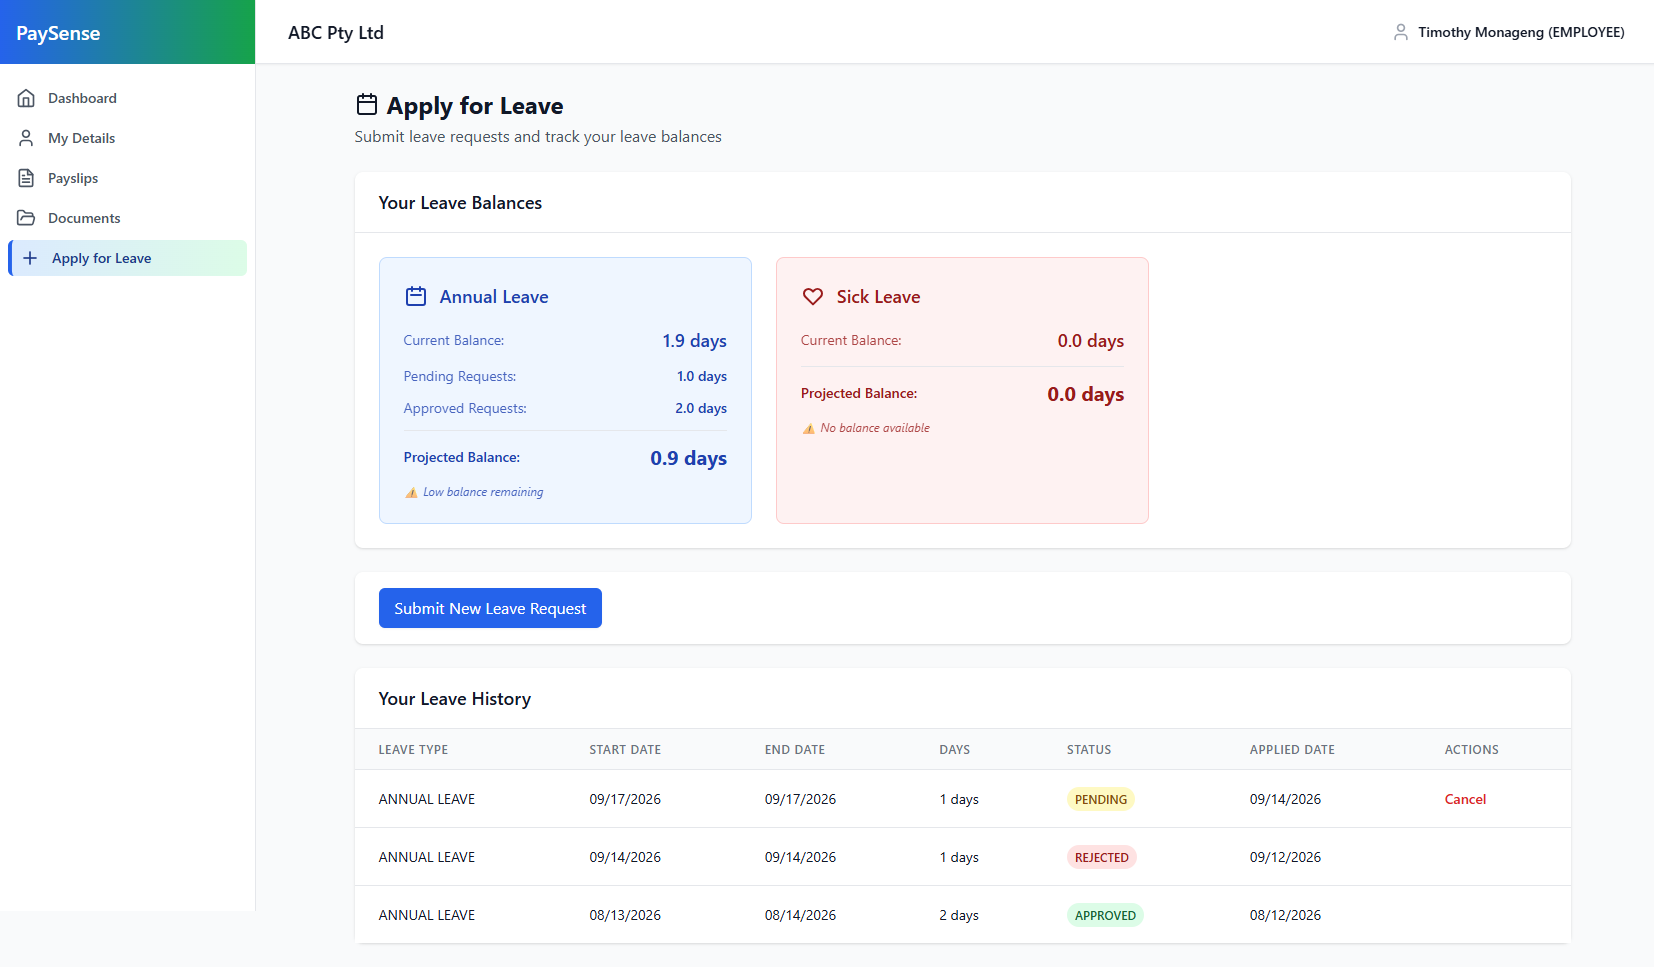The height and width of the screenshot is (967, 1654).
Task: Click the START DATE column header
Action: [625, 749]
